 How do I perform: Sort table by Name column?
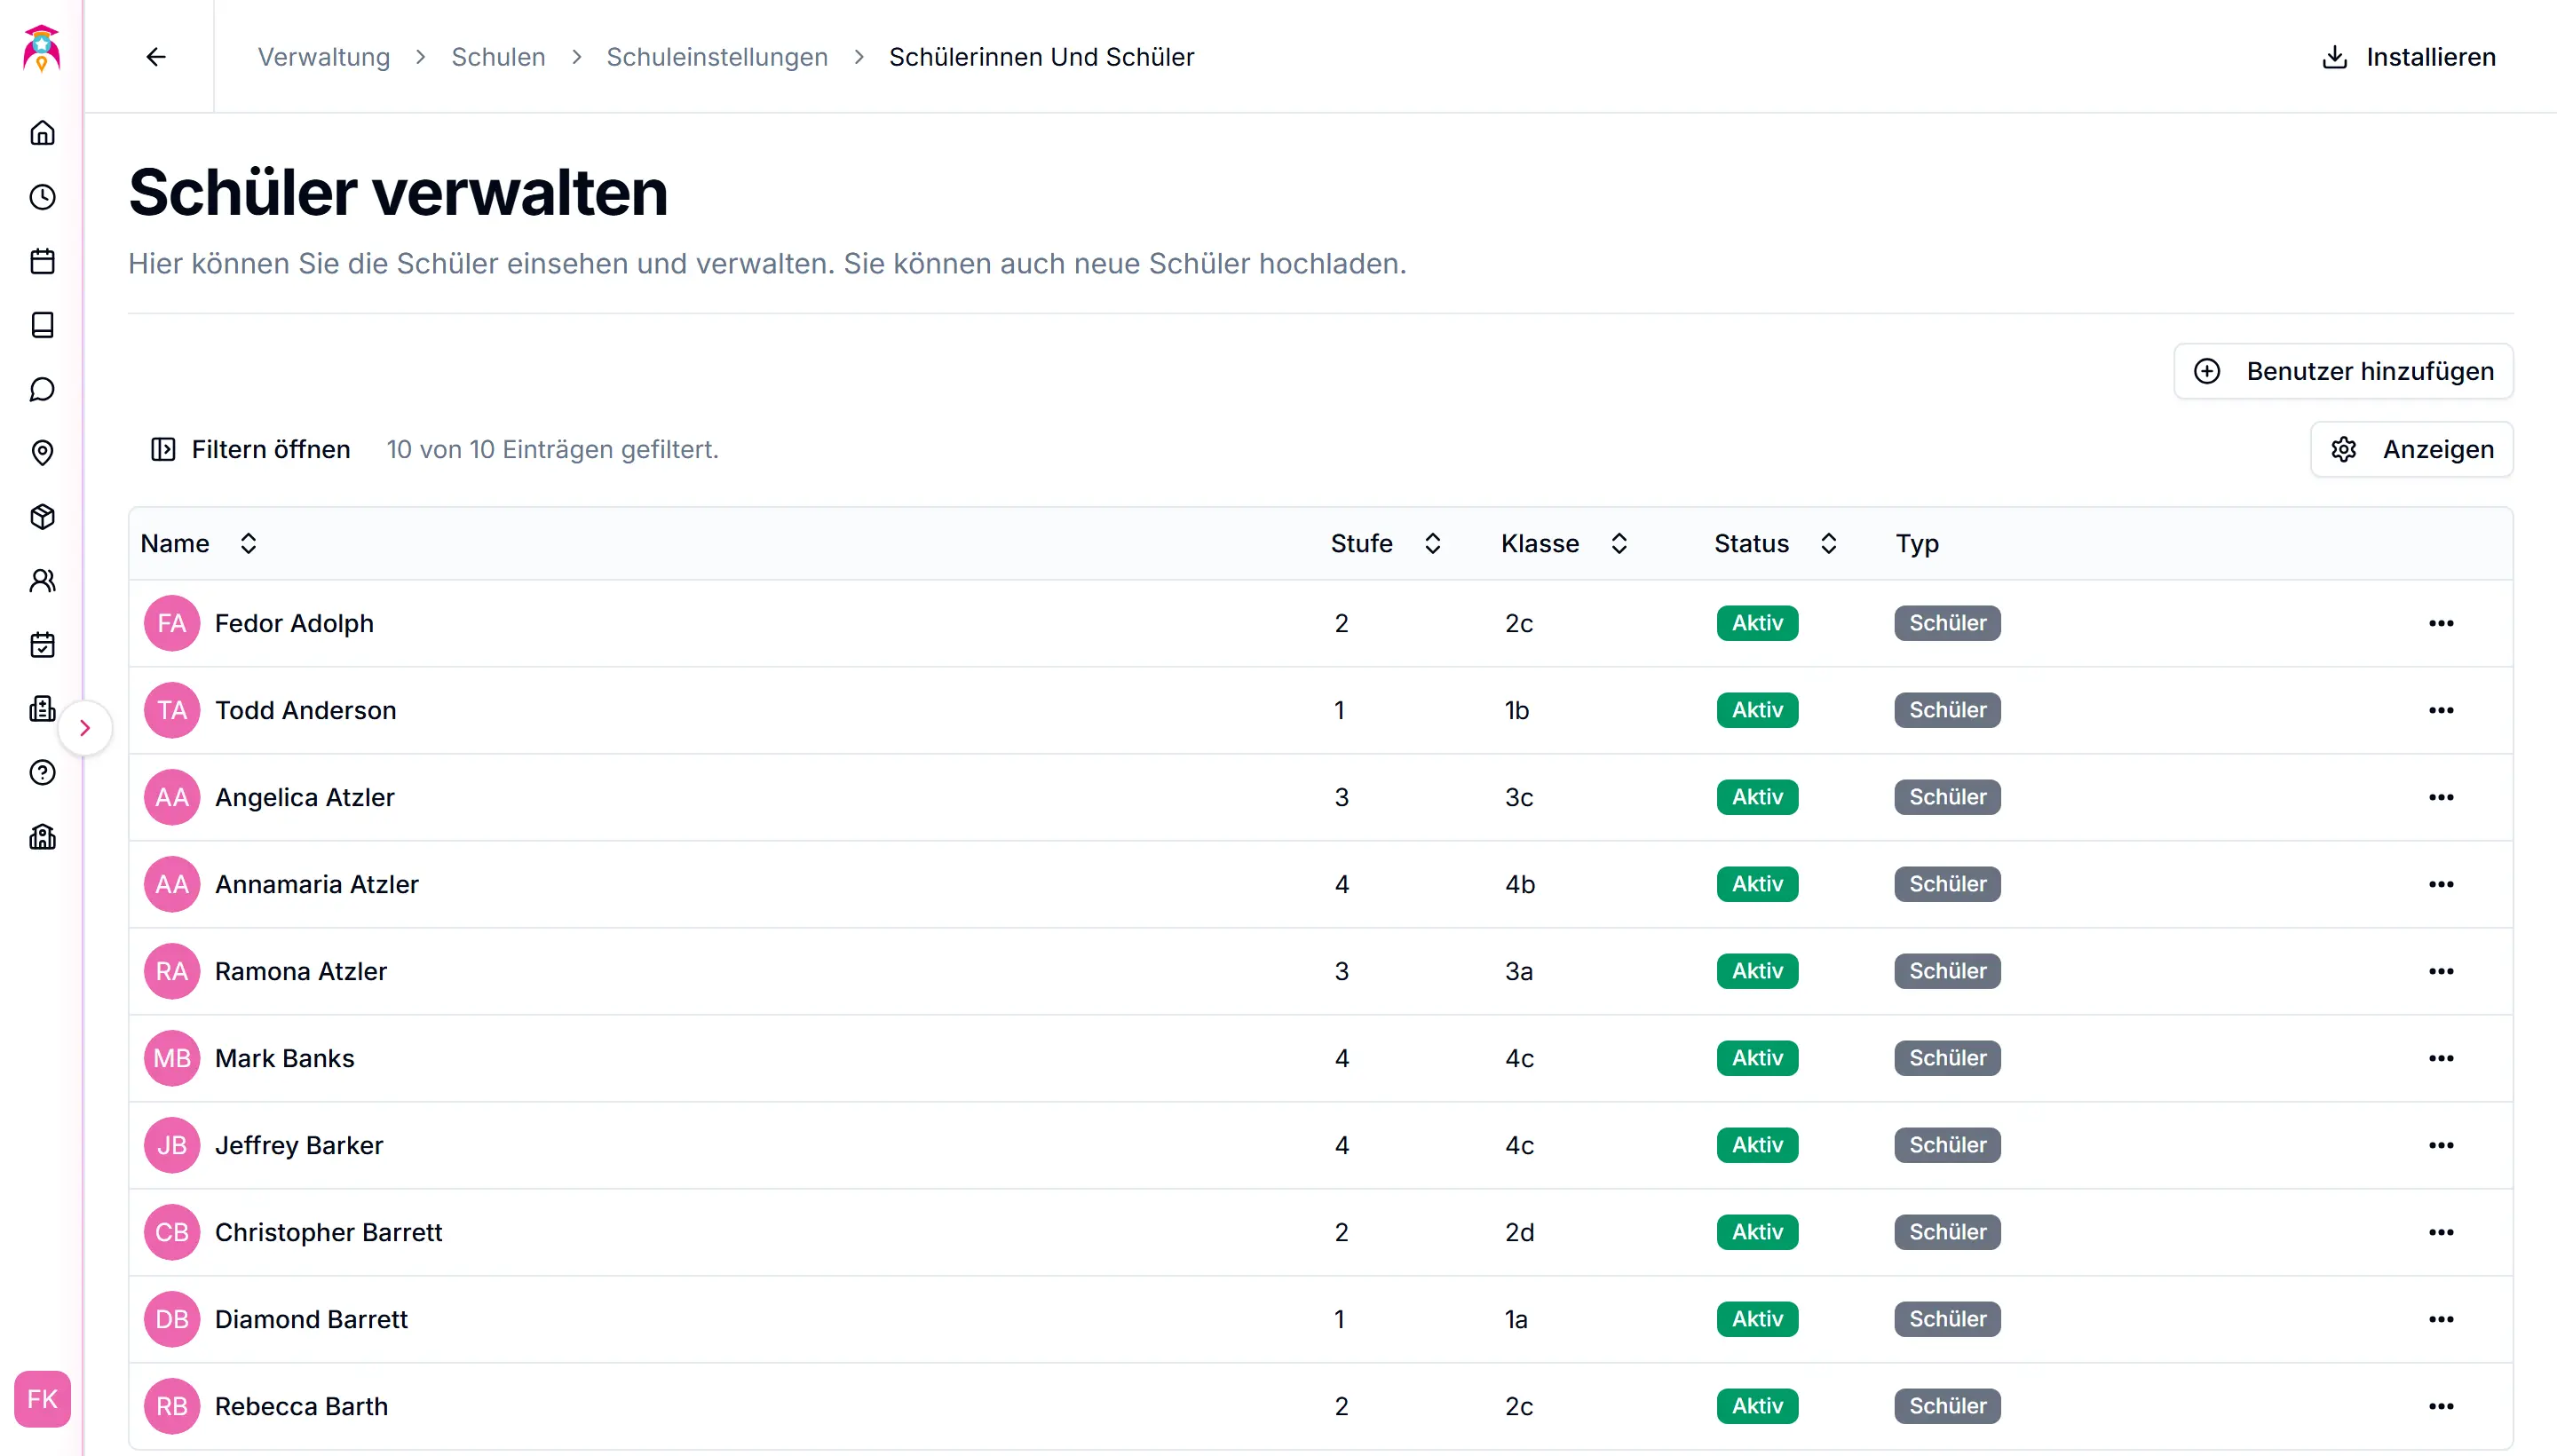pos(248,543)
